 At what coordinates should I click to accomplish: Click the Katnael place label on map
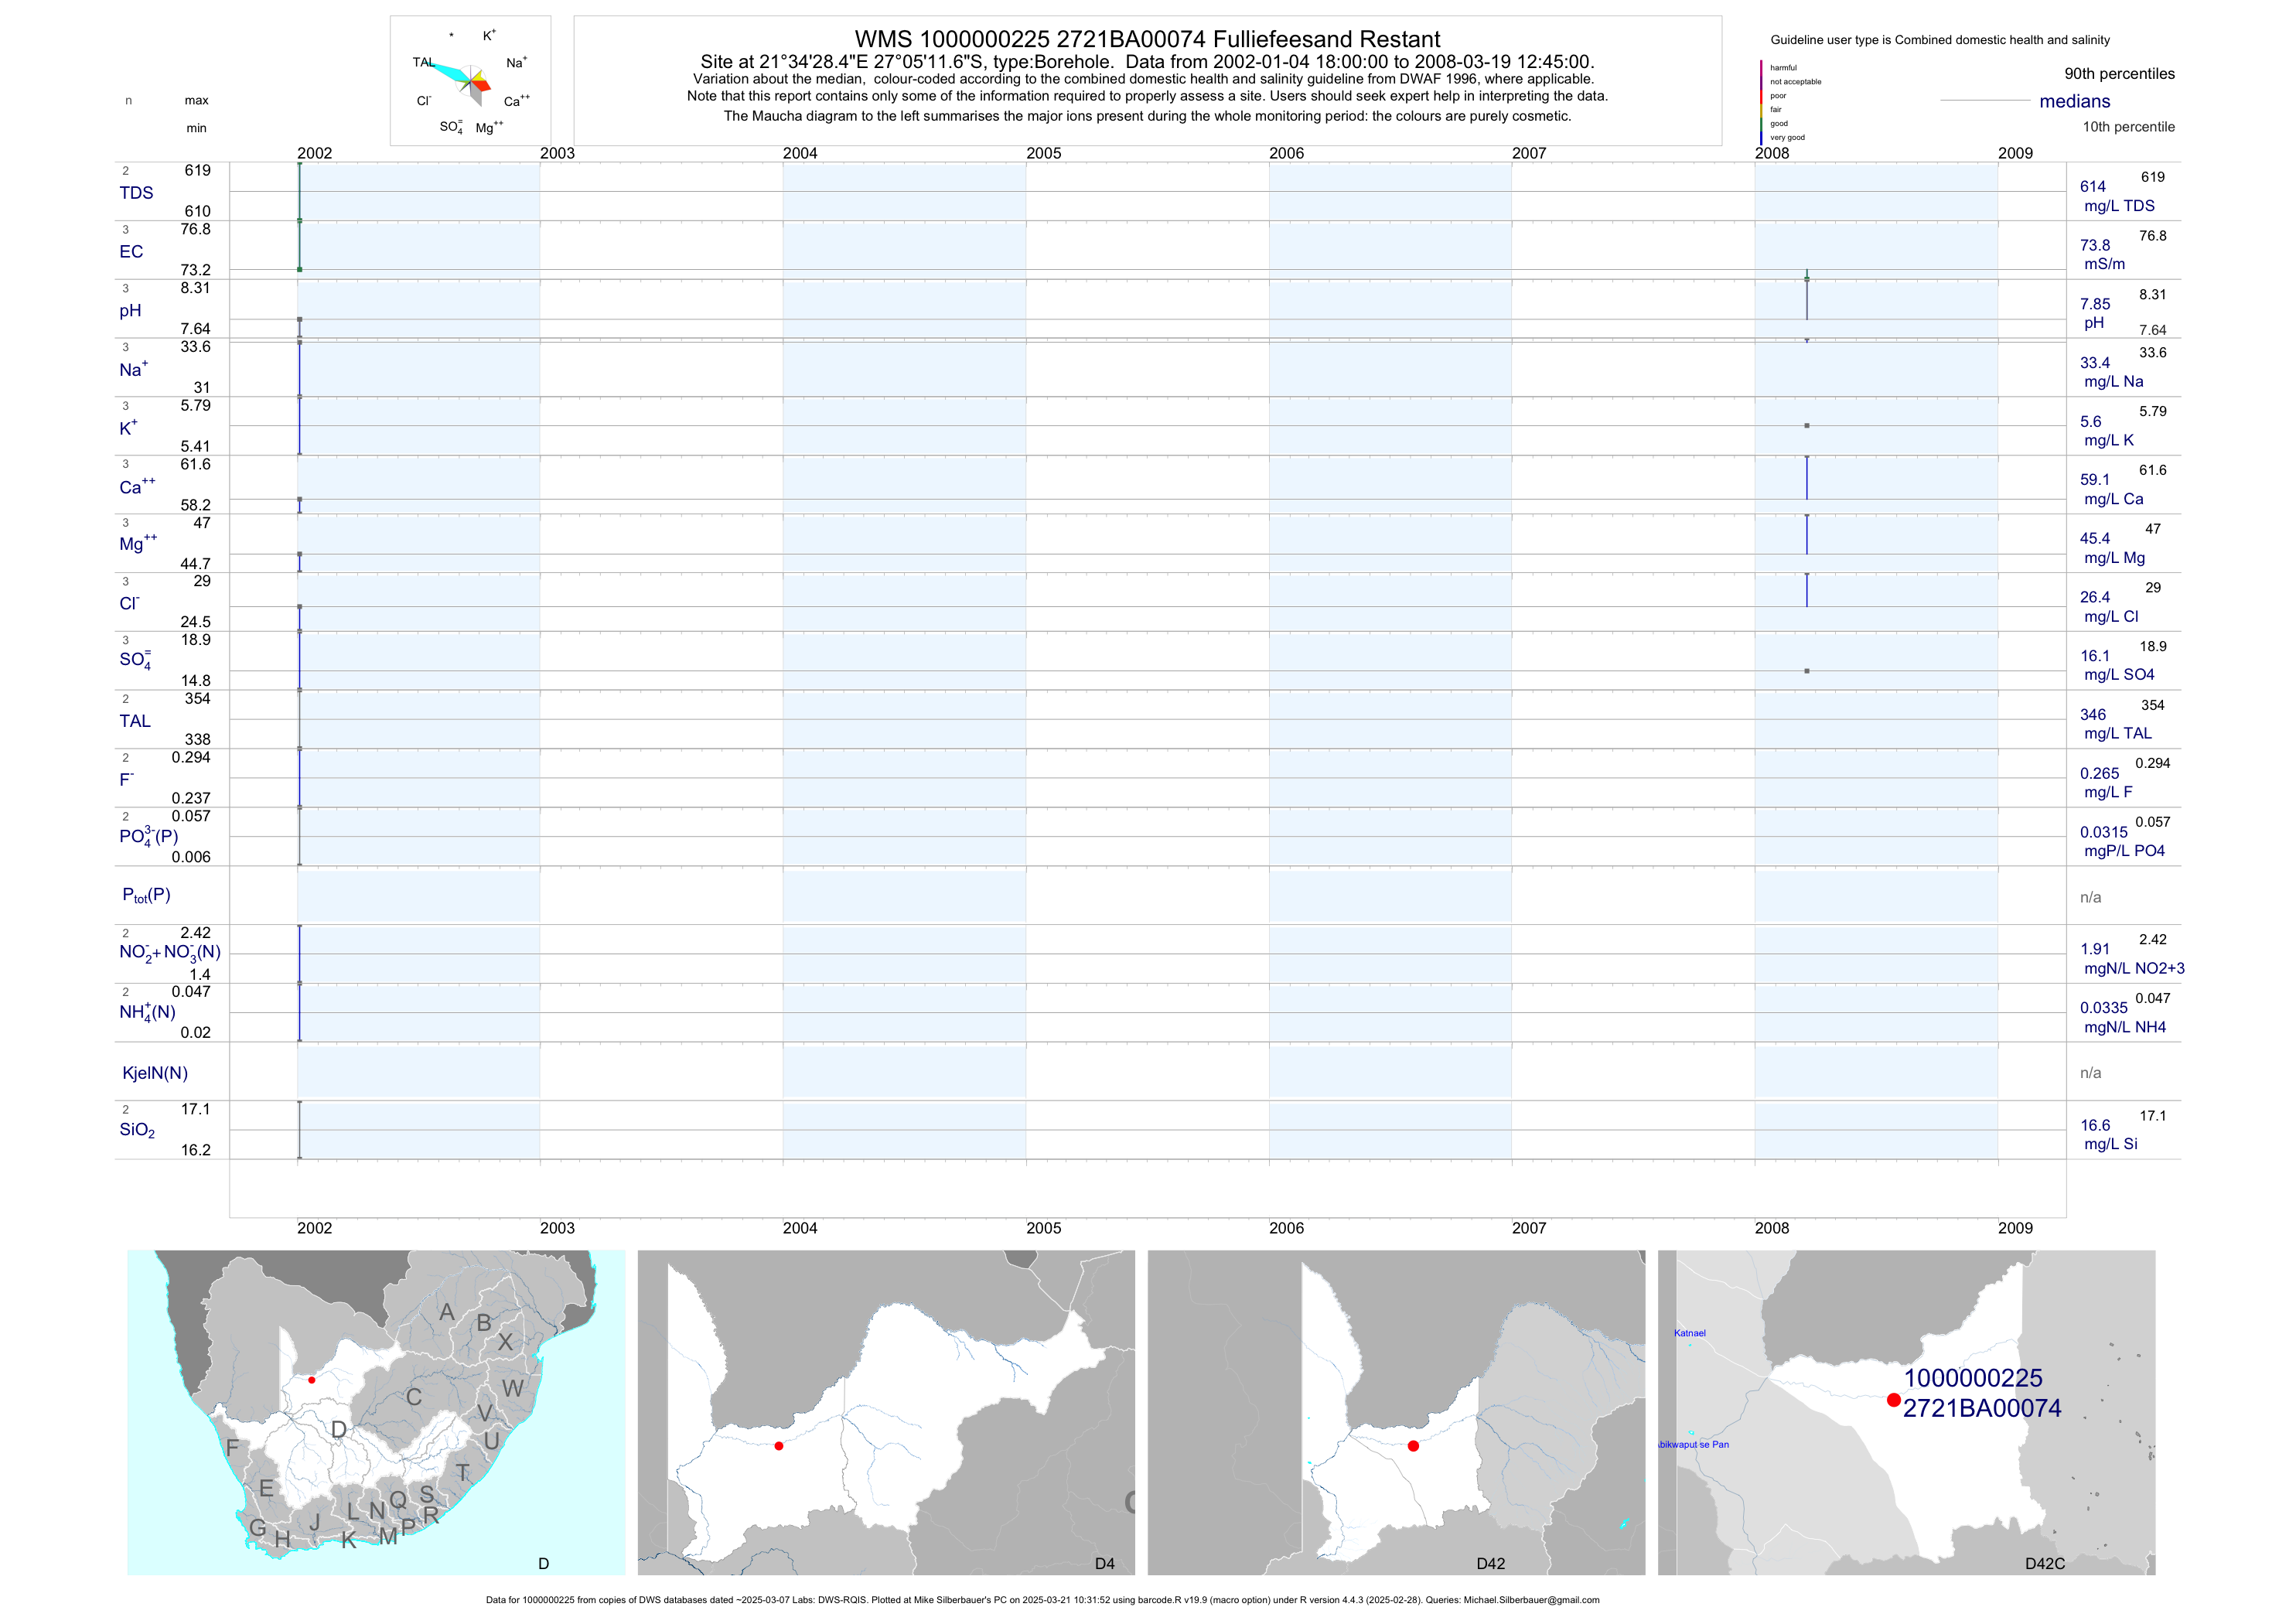point(1690,1333)
